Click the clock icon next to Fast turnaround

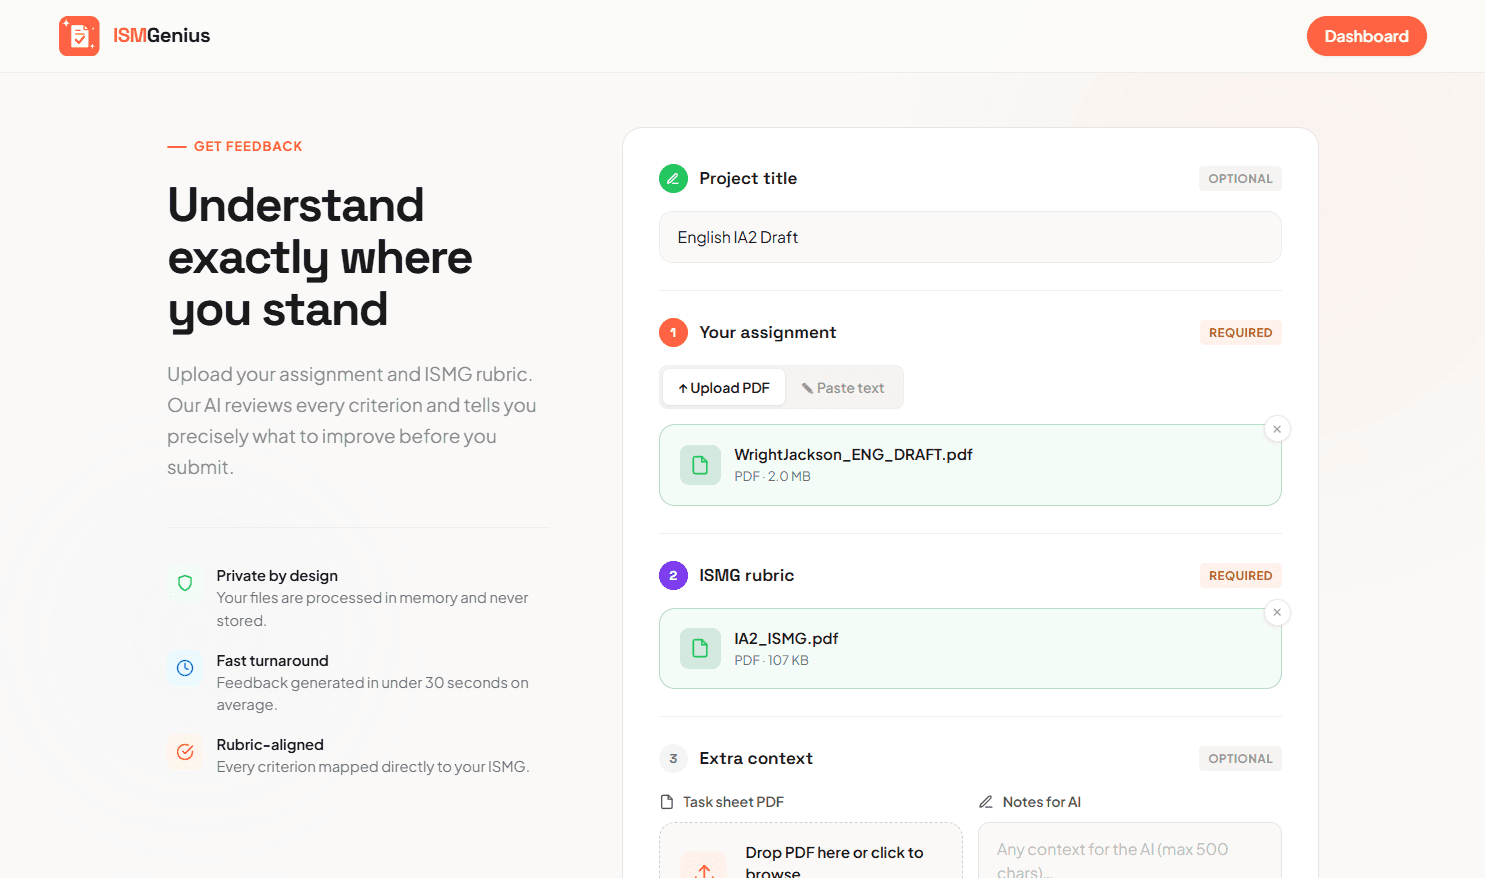click(185, 668)
